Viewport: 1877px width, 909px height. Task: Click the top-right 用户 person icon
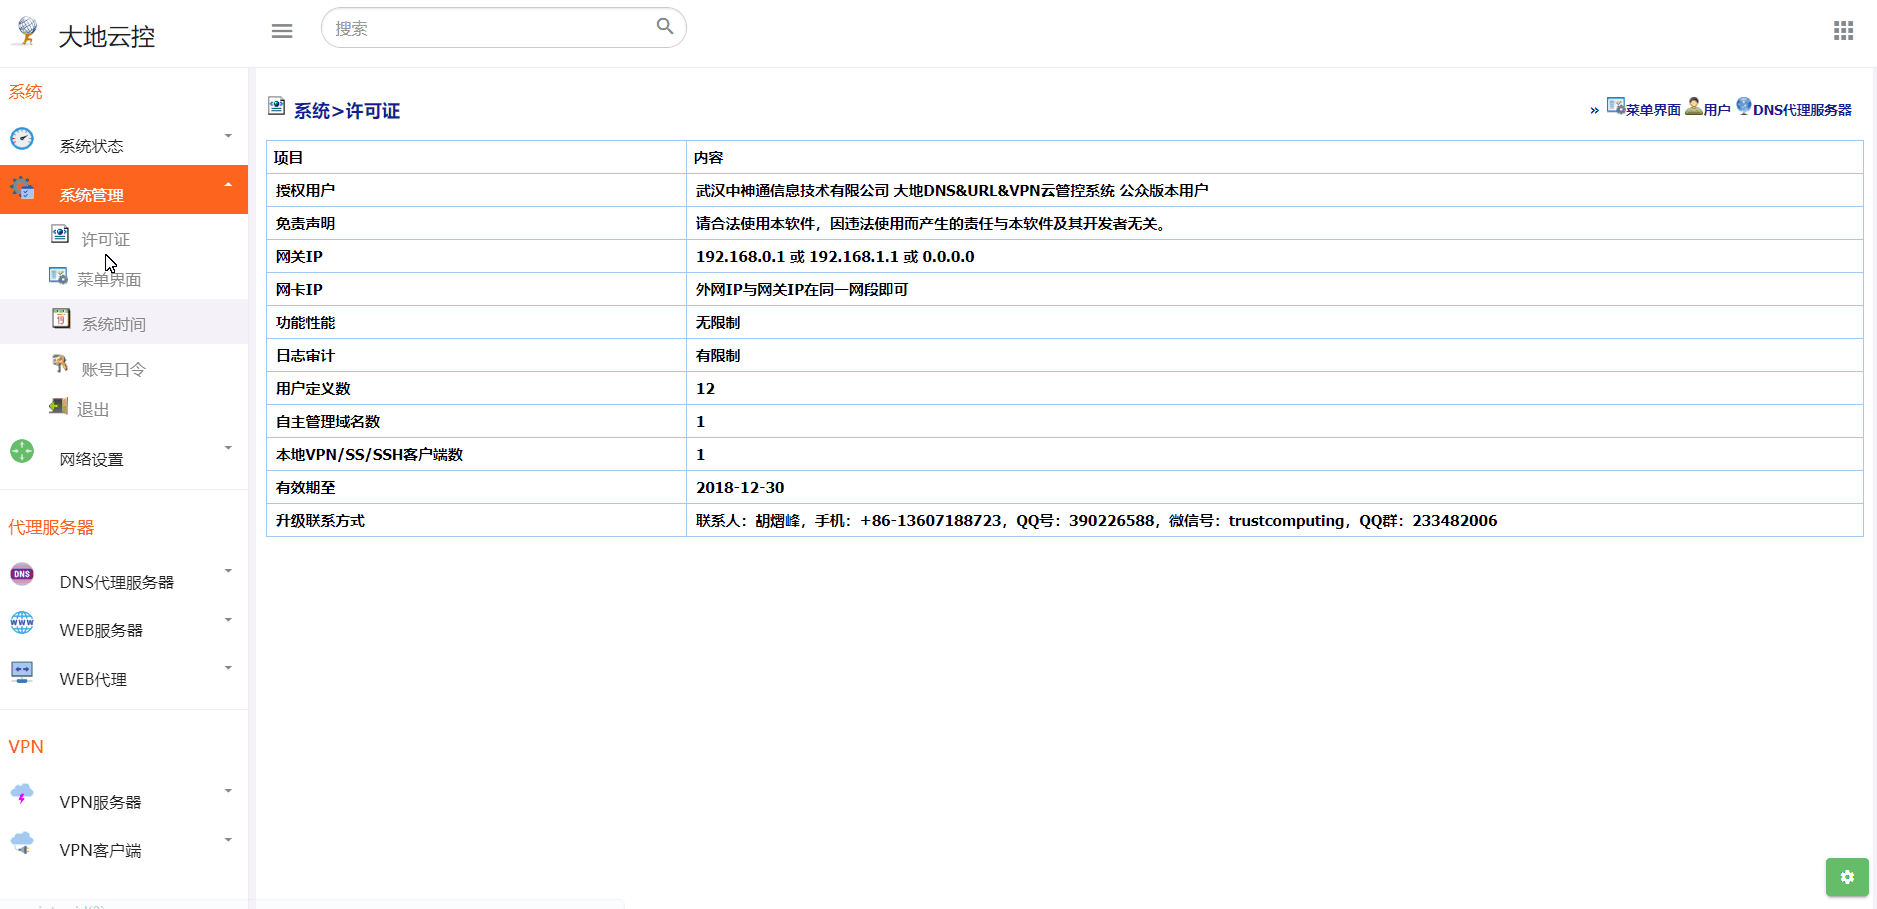[1694, 106]
